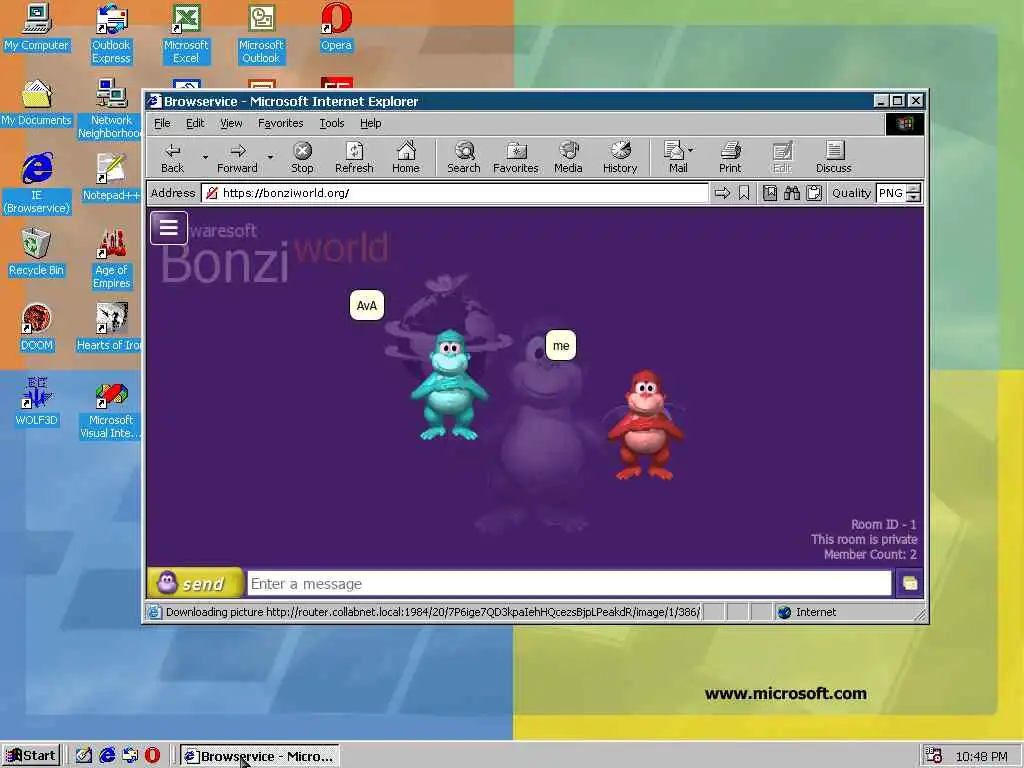Click the address bar URL field
Viewport: 1024px width, 768px height.
tap(455, 193)
